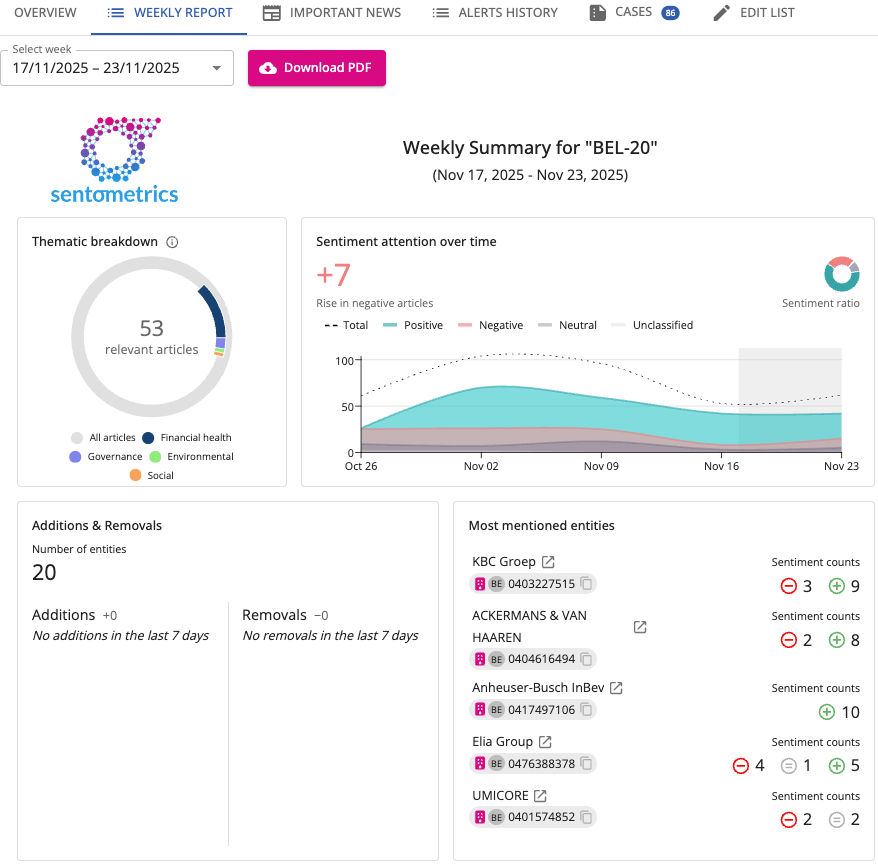Open KBC Groep external link icon
The height and width of the screenshot is (866, 878).
[x=549, y=562]
